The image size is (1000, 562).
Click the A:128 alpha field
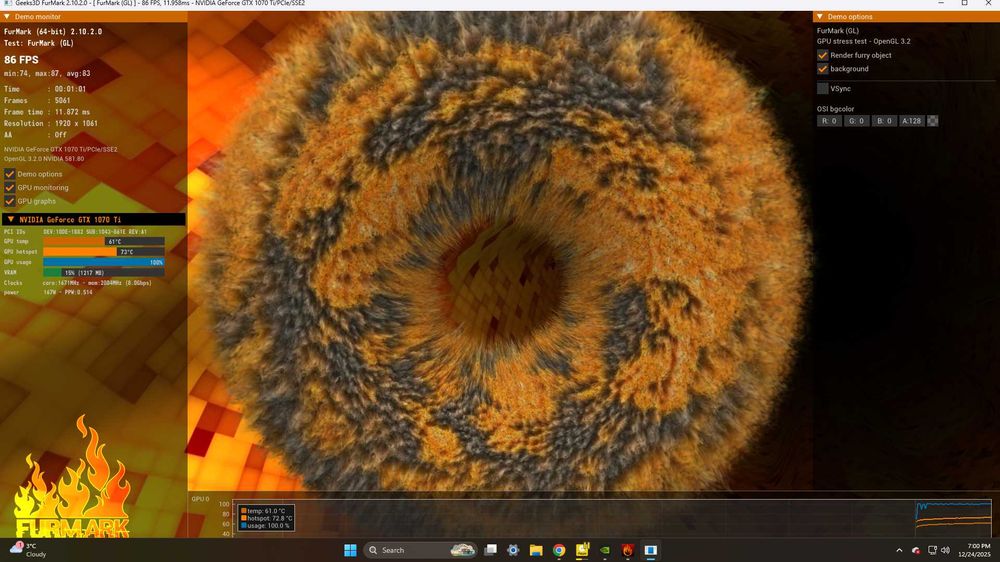coord(911,121)
